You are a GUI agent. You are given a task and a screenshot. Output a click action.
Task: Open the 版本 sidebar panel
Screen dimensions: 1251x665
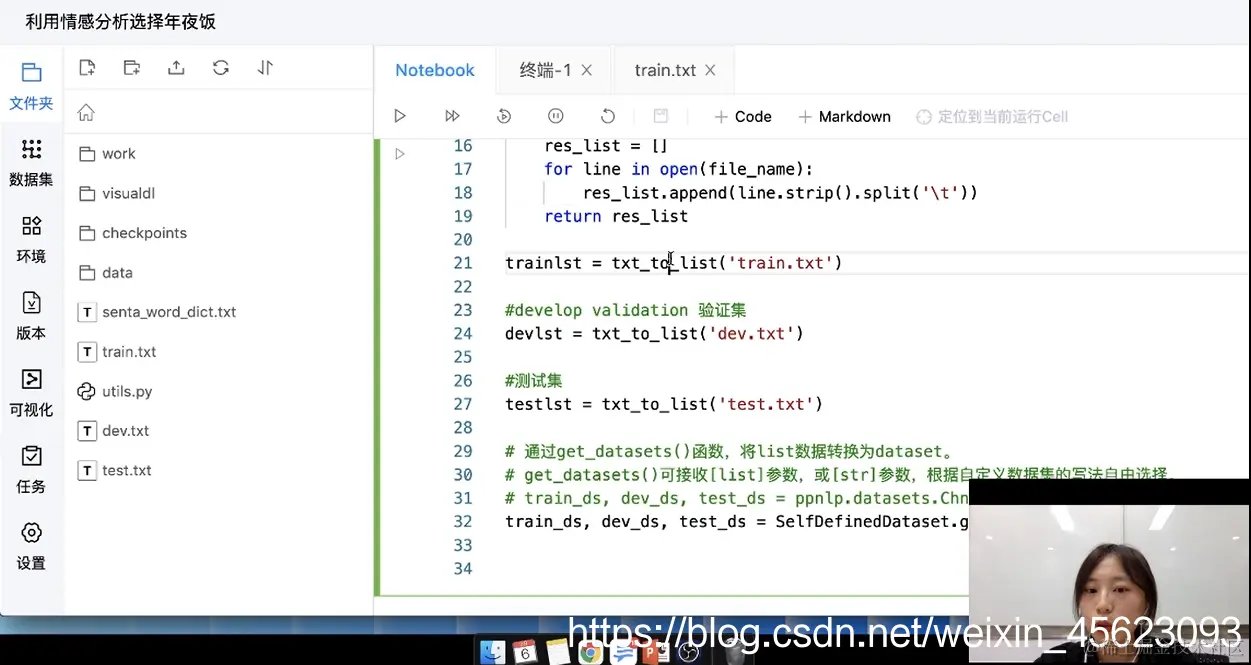point(31,316)
